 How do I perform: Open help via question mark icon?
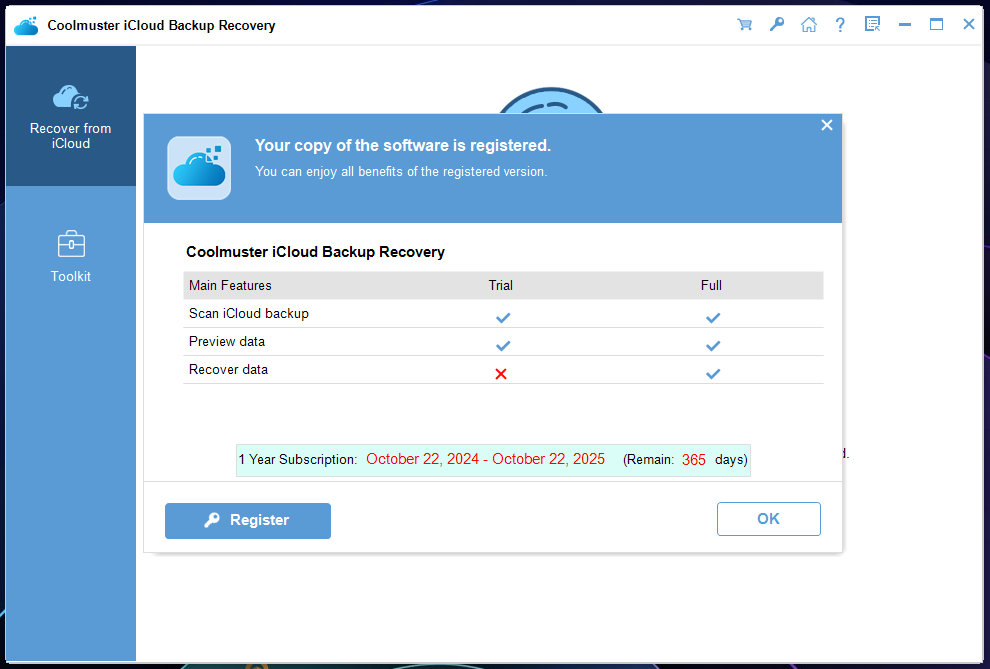point(841,25)
